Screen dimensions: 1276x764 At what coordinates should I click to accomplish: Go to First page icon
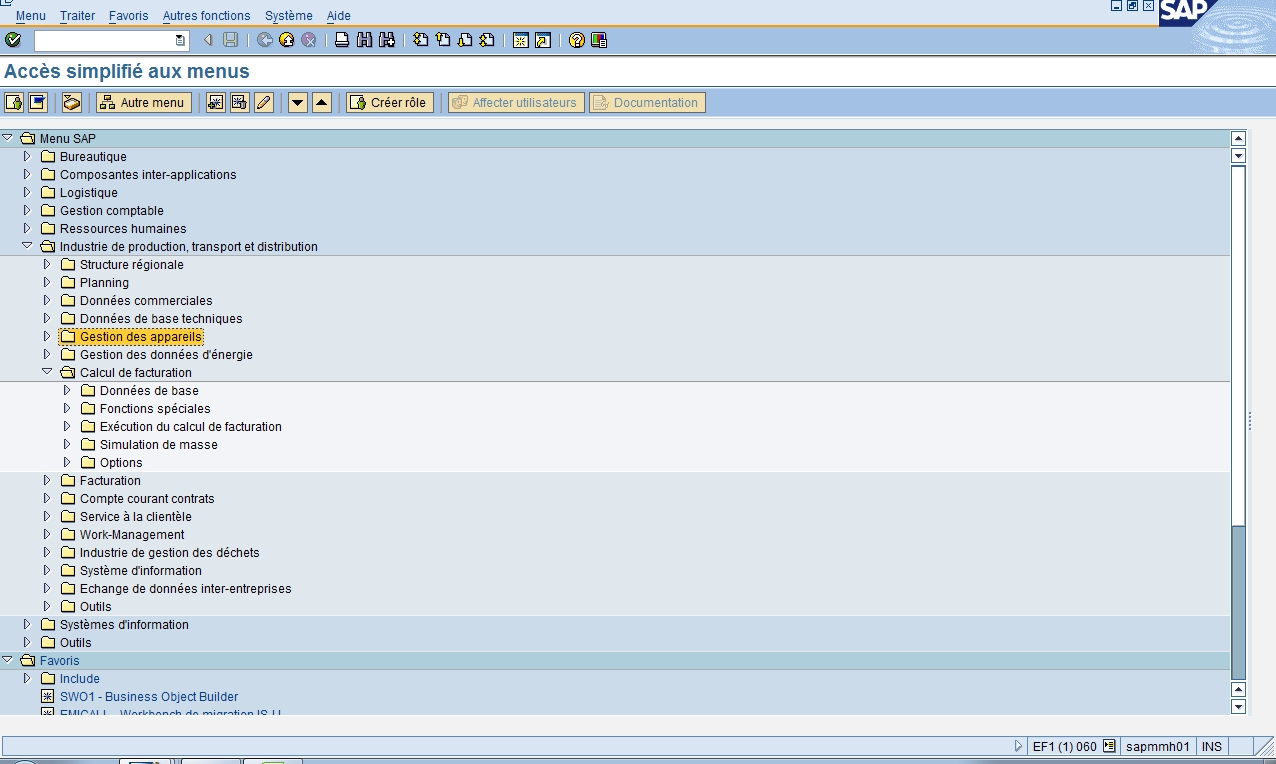pos(421,40)
